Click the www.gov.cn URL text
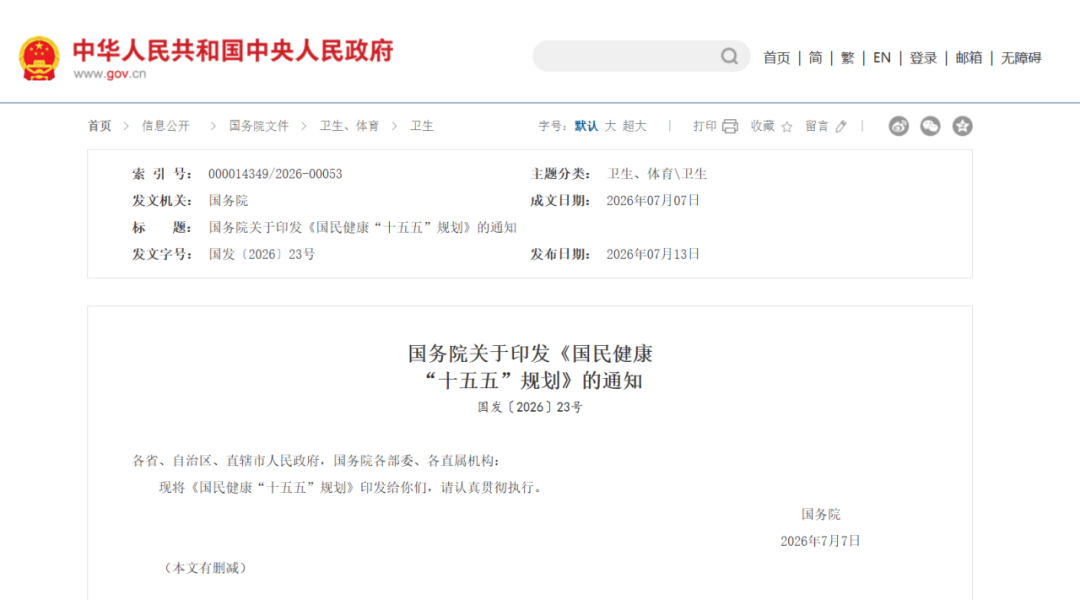 [x=110, y=74]
